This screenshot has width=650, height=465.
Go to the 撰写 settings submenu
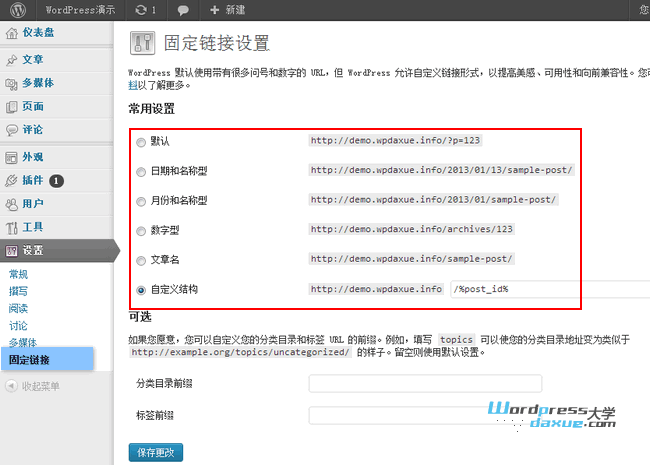[18, 291]
